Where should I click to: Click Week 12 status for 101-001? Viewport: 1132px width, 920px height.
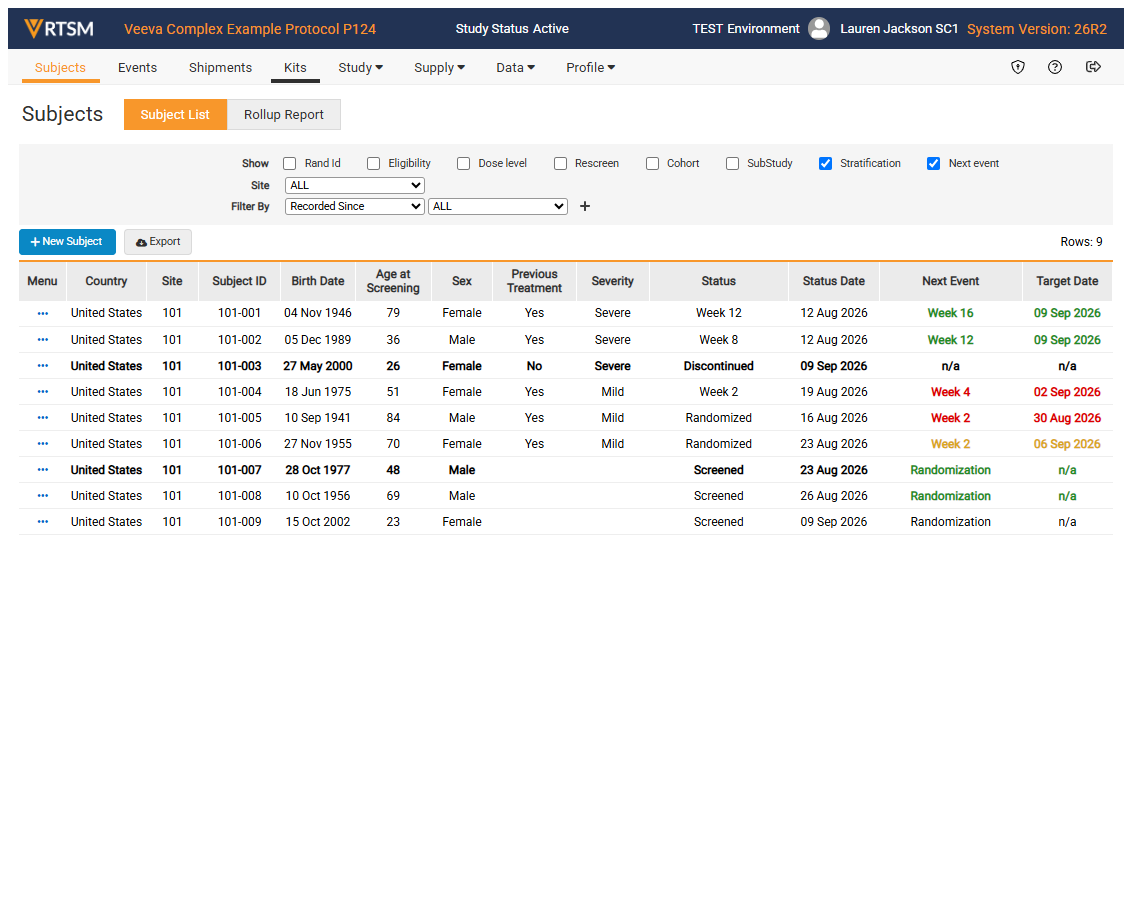coord(718,313)
